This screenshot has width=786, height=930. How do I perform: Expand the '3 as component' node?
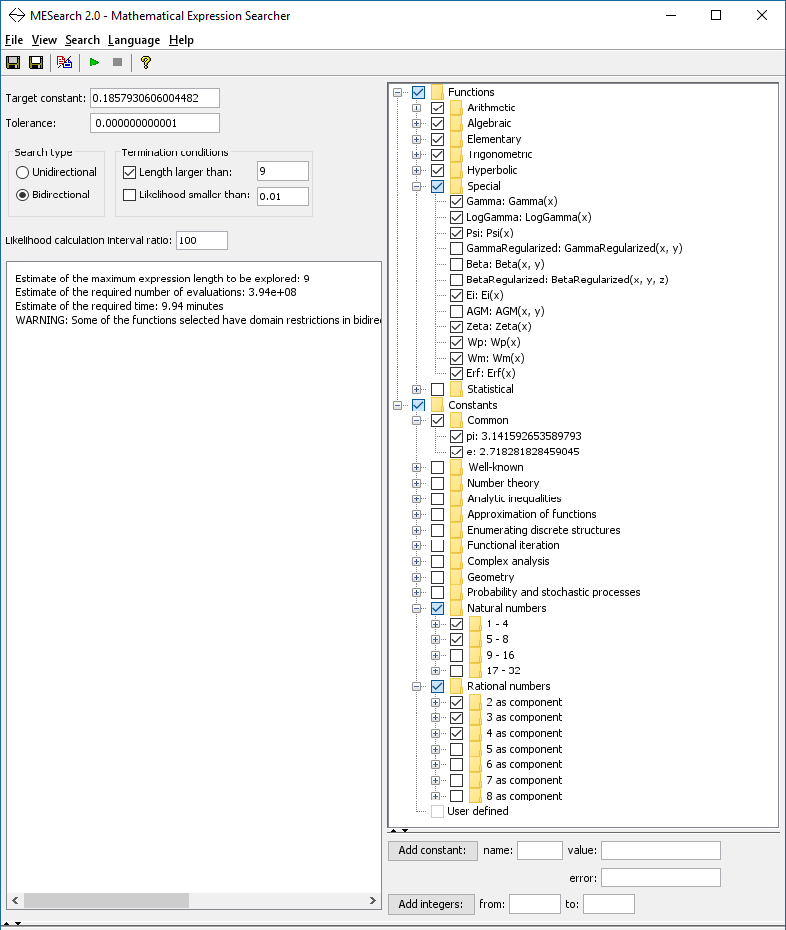[435, 718]
